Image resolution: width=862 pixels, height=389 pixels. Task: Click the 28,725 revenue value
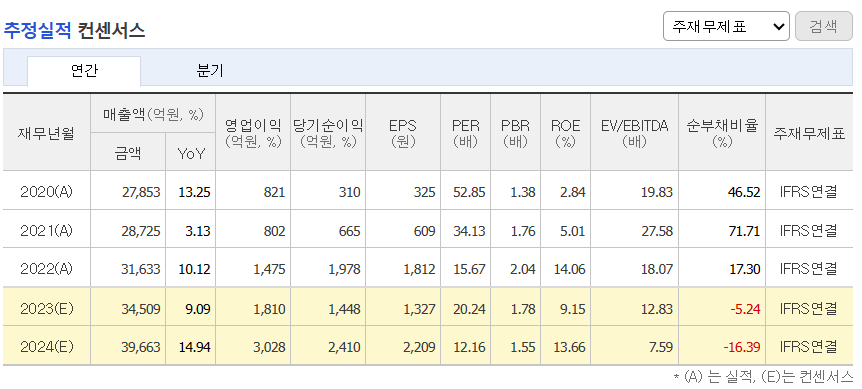141,231
